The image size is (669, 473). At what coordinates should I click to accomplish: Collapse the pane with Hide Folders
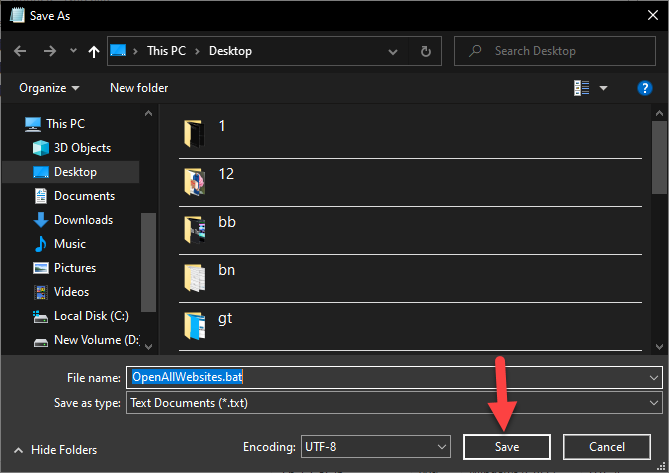tap(58, 450)
